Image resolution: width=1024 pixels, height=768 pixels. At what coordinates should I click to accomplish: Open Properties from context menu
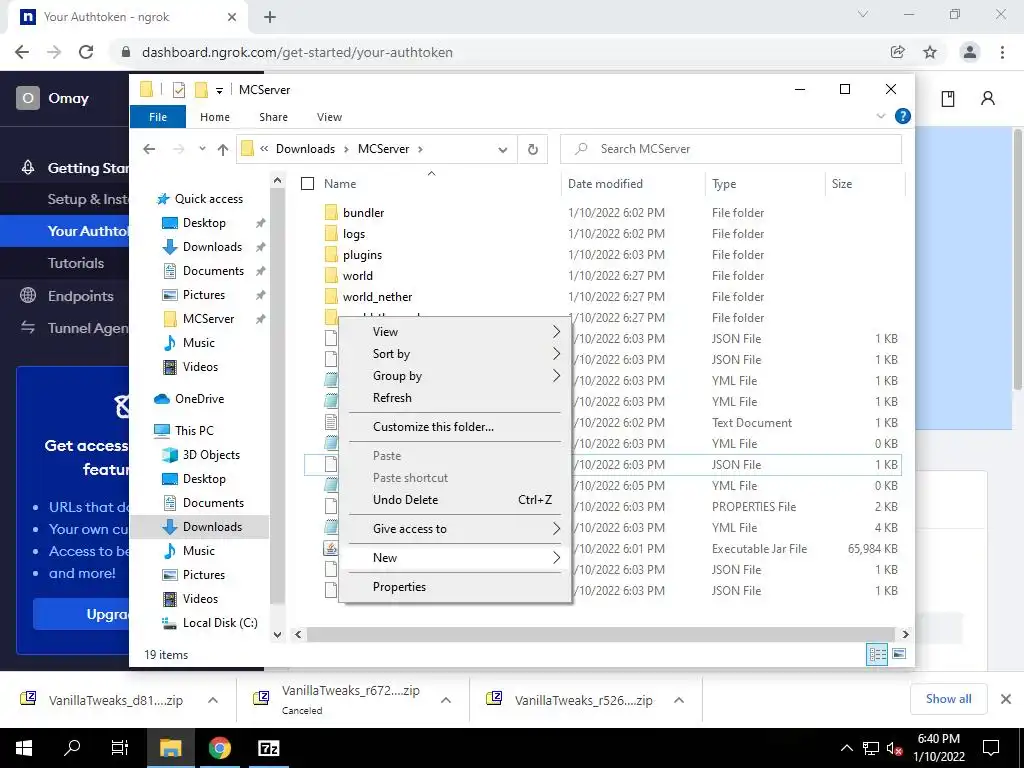pyautogui.click(x=455, y=587)
